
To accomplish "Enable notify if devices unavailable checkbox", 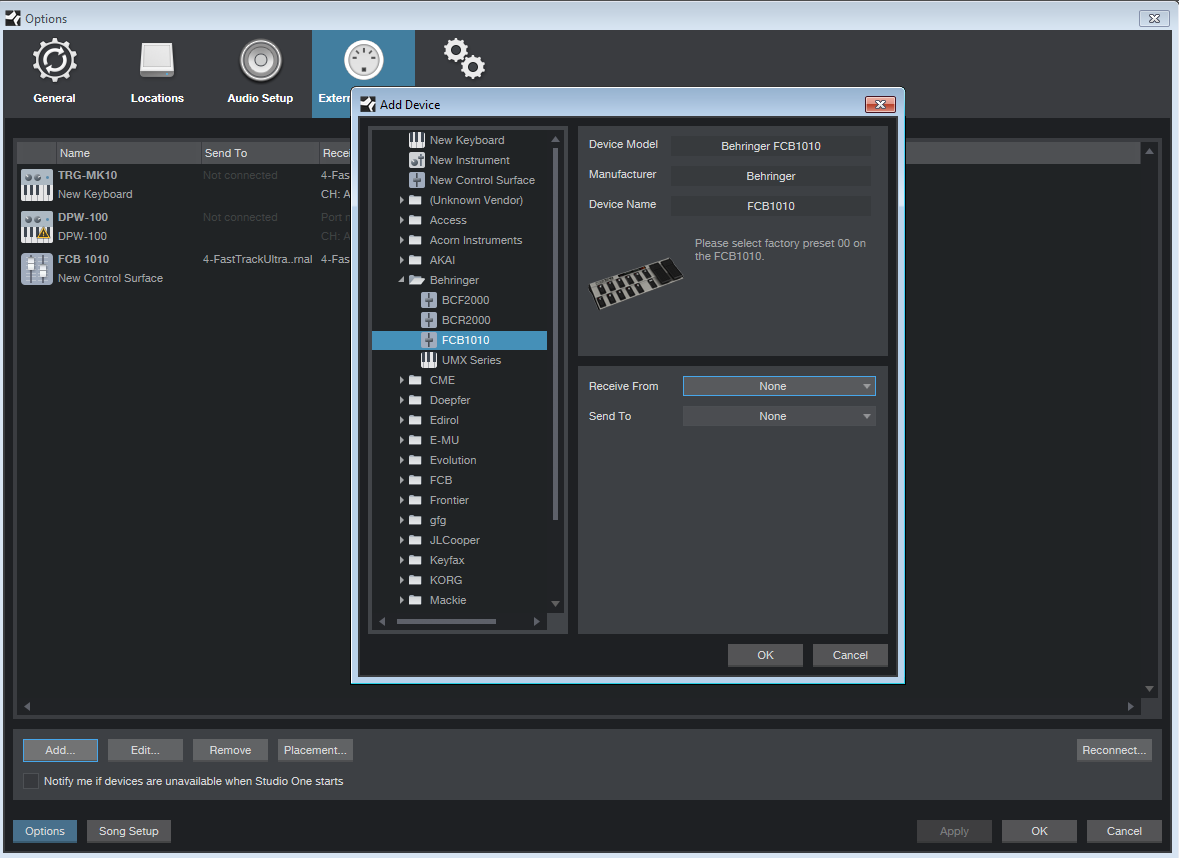I will coord(31,781).
